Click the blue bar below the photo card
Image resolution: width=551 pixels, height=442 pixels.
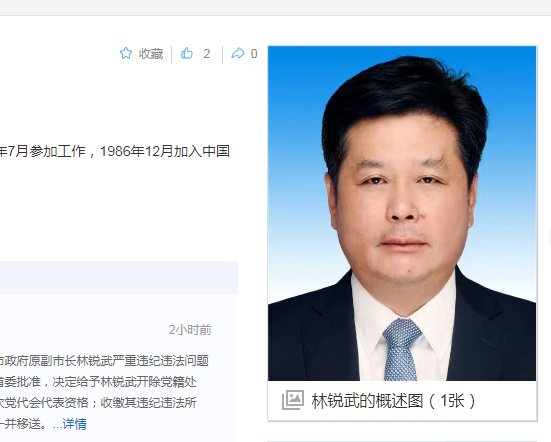[402, 441]
